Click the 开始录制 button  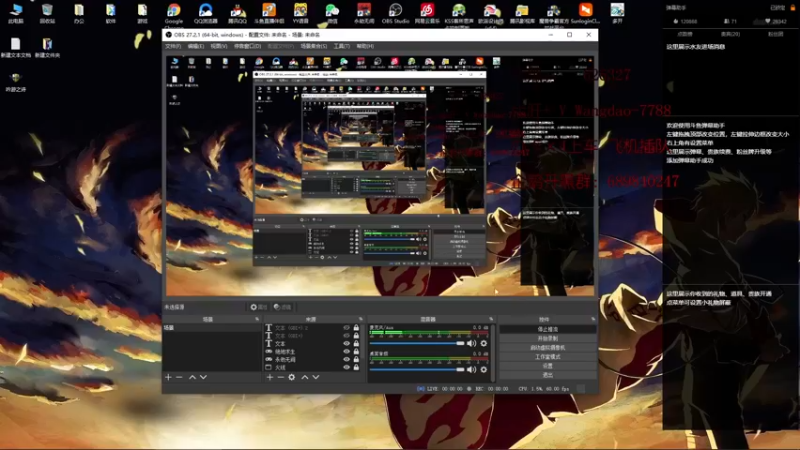click(x=547, y=338)
